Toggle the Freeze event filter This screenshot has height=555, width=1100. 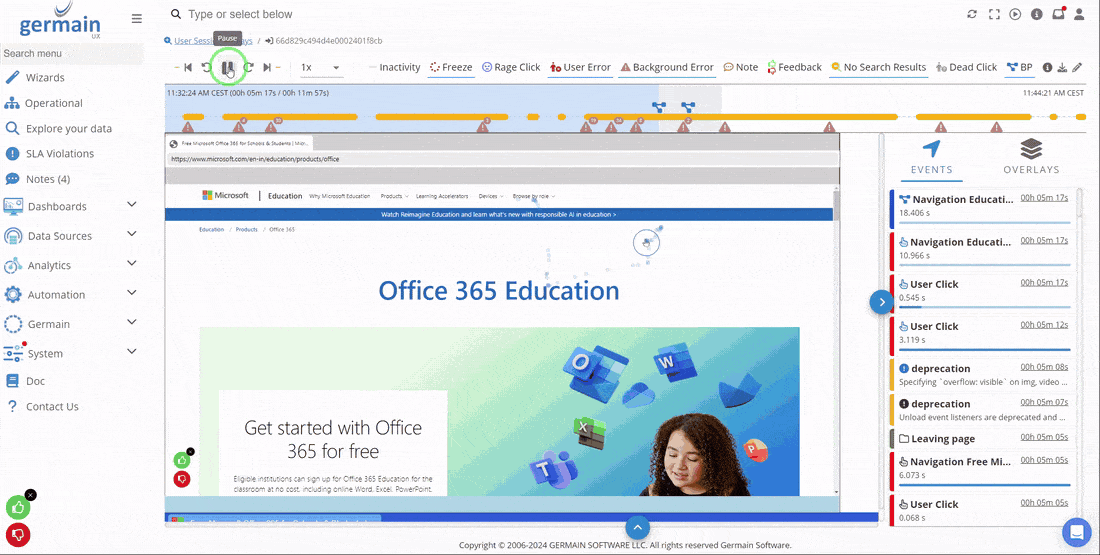(451, 67)
